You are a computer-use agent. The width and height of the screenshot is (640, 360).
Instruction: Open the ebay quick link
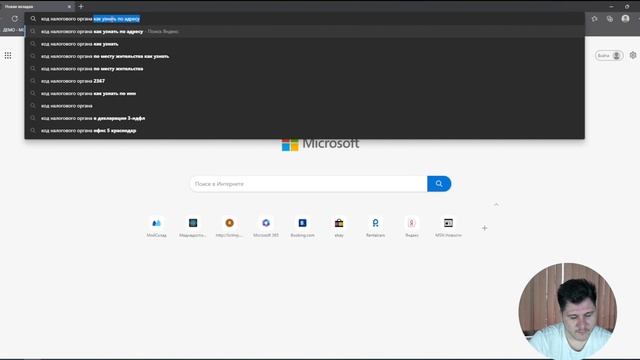[339, 227]
